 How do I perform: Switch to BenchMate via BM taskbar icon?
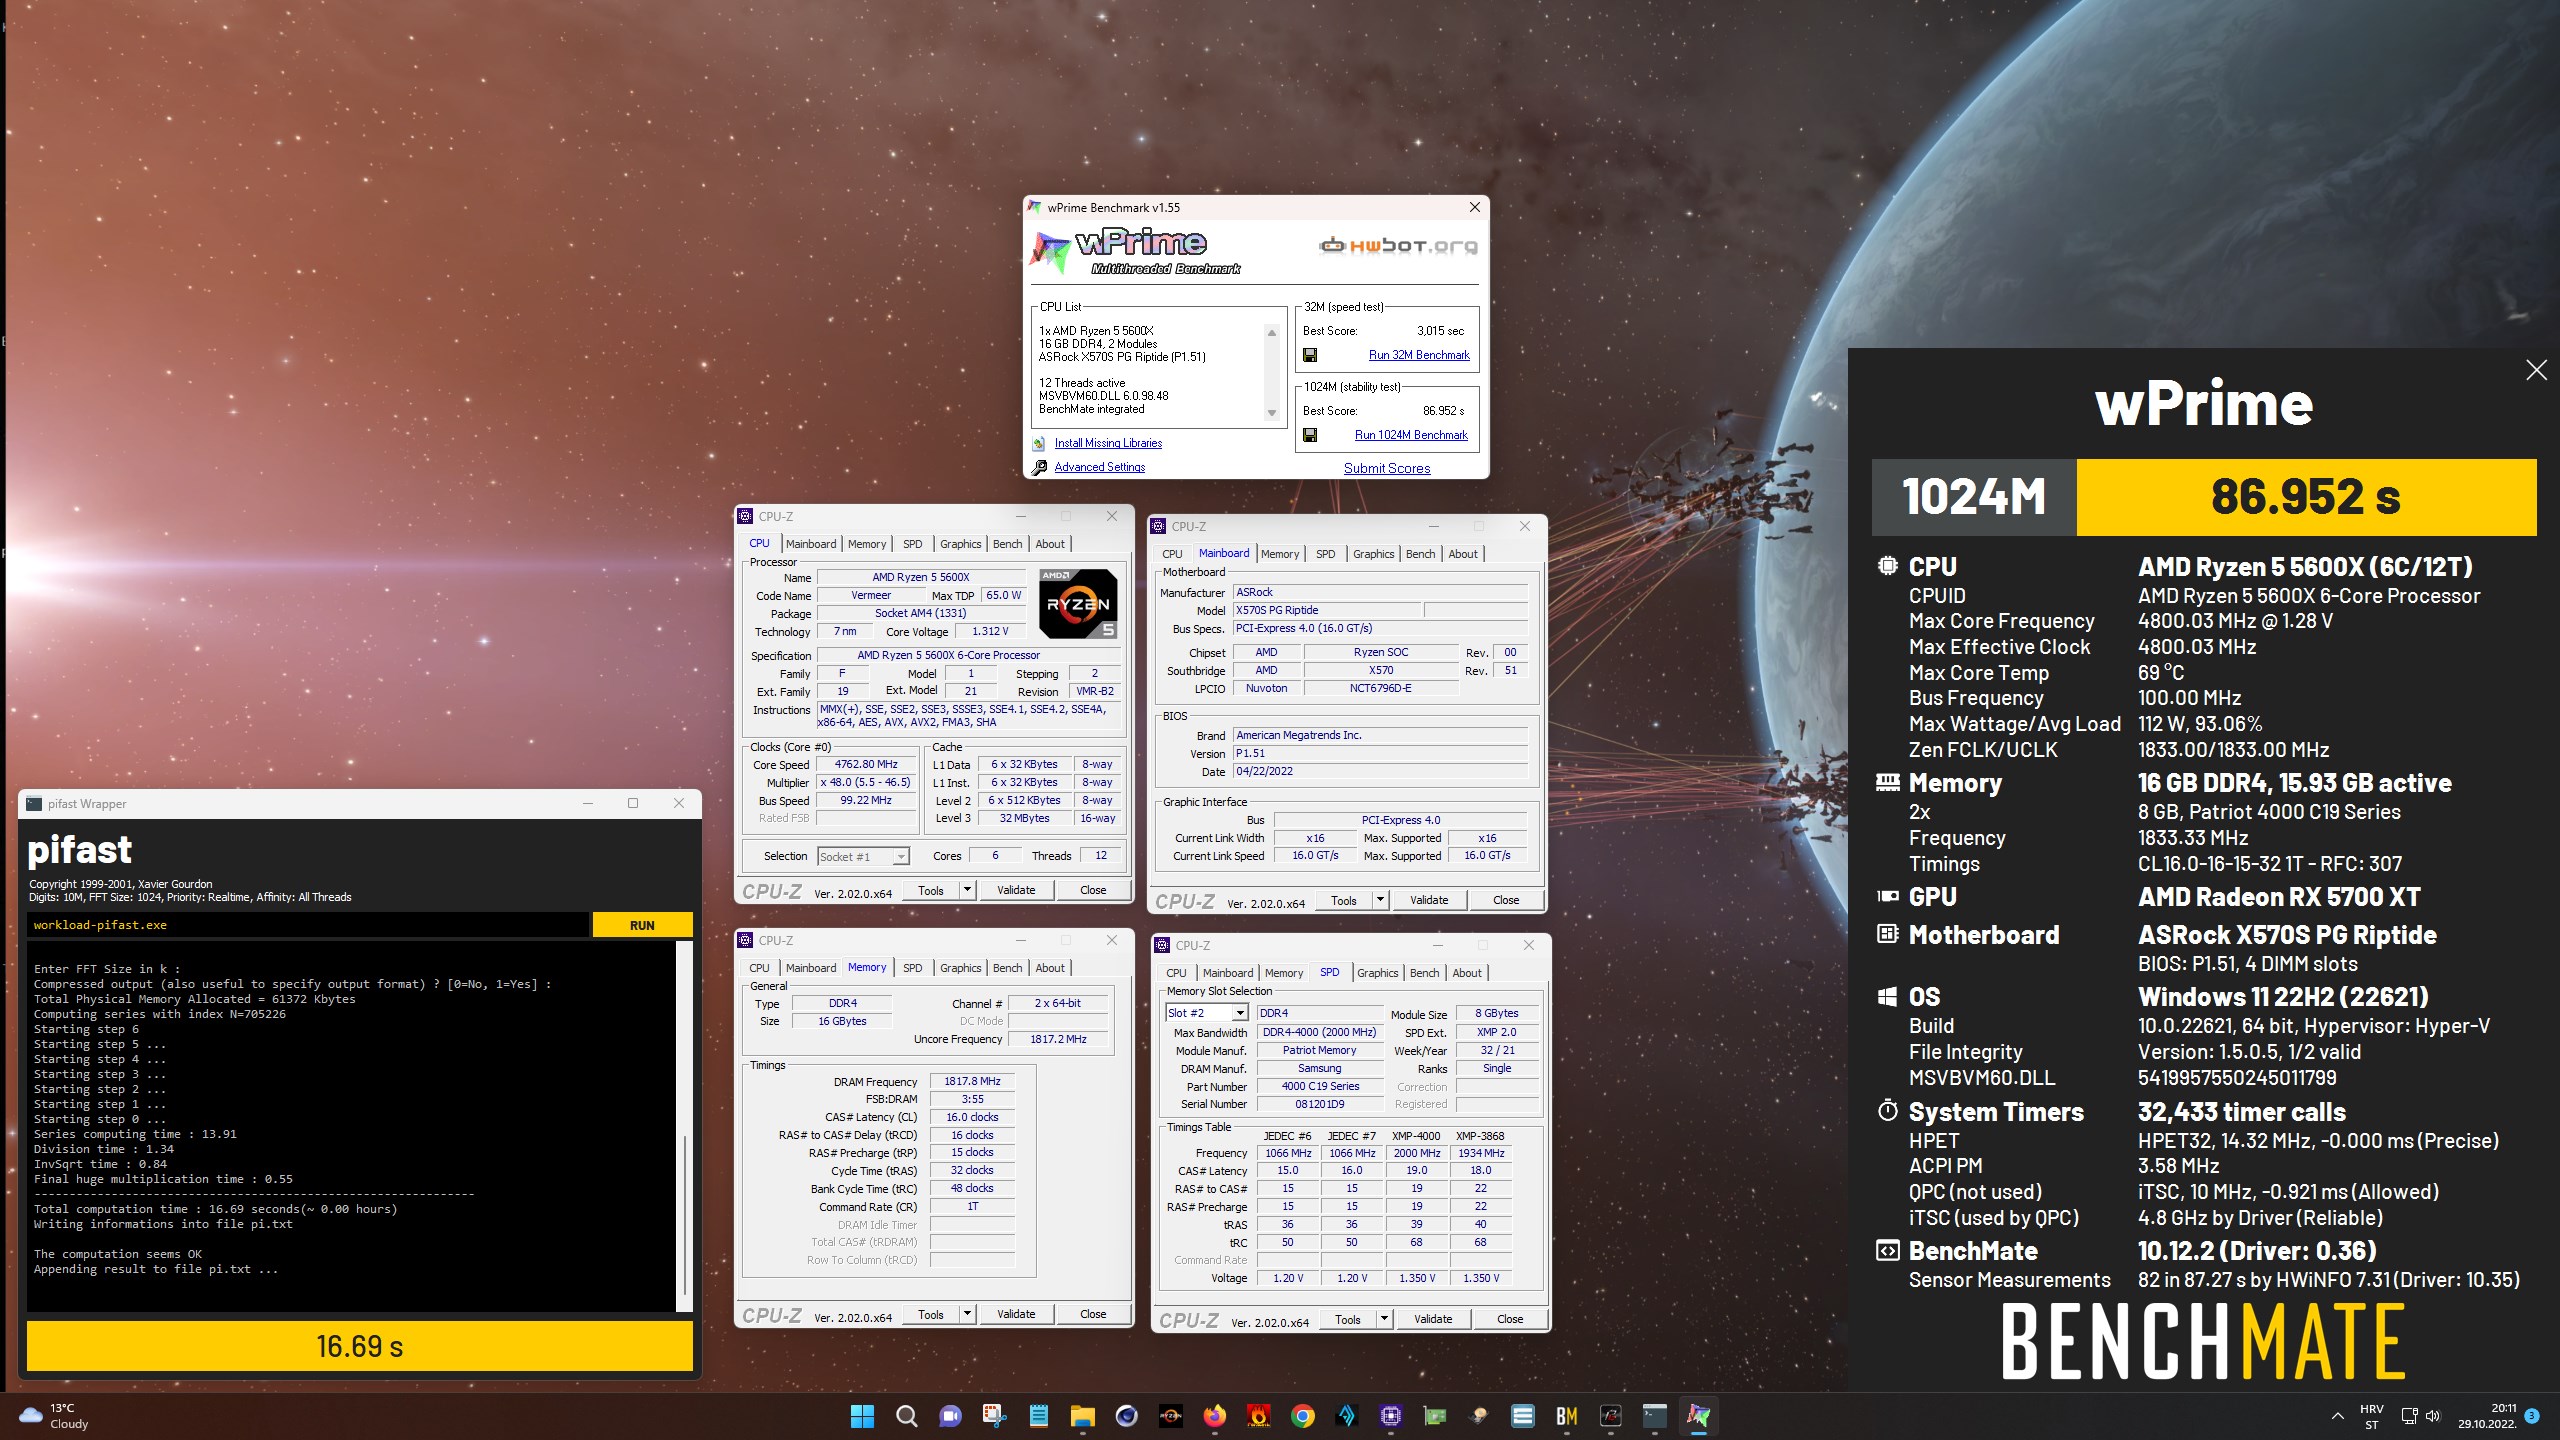(x=1566, y=1416)
